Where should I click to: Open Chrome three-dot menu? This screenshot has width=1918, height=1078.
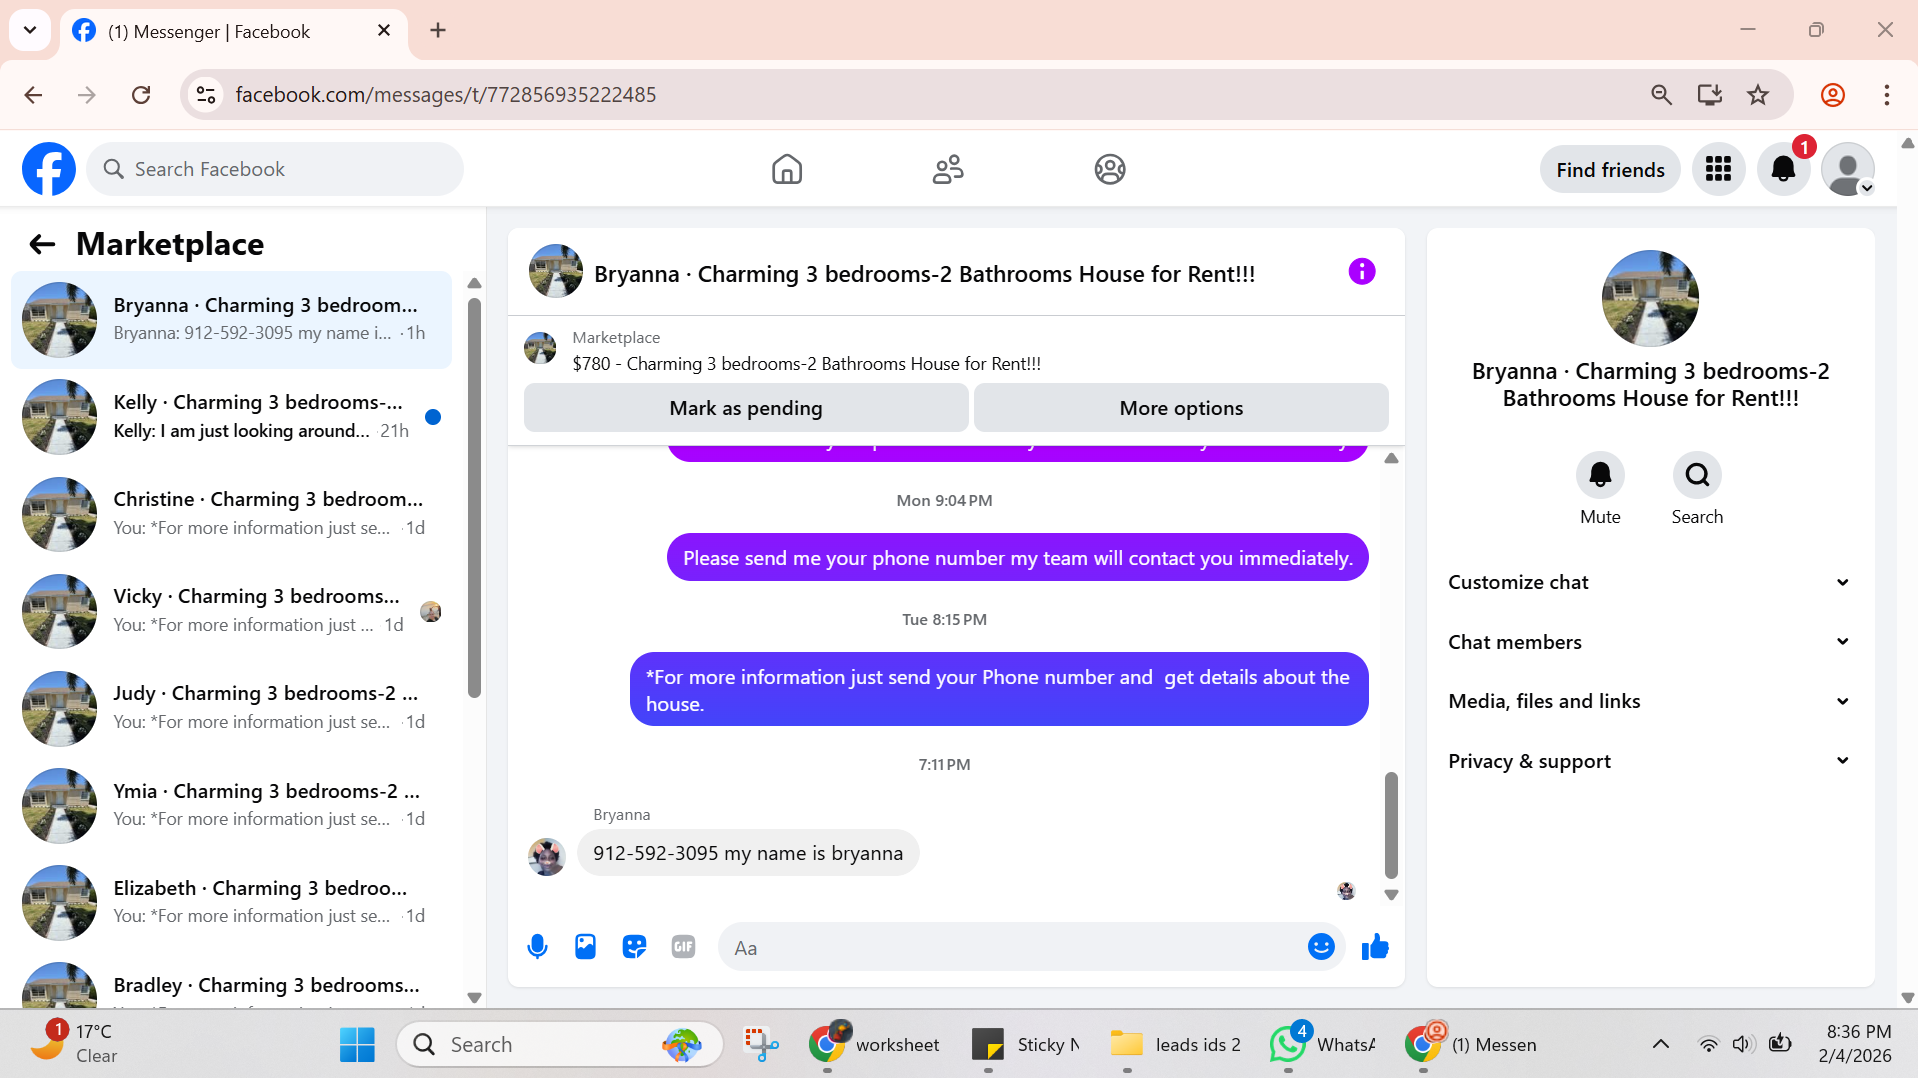point(1886,95)
